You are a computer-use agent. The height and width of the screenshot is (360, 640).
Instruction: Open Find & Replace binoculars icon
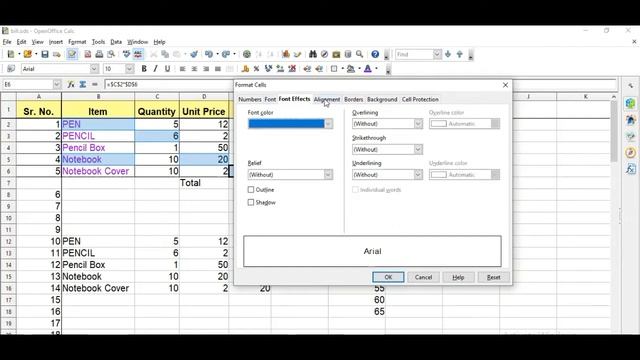[313, 54]
